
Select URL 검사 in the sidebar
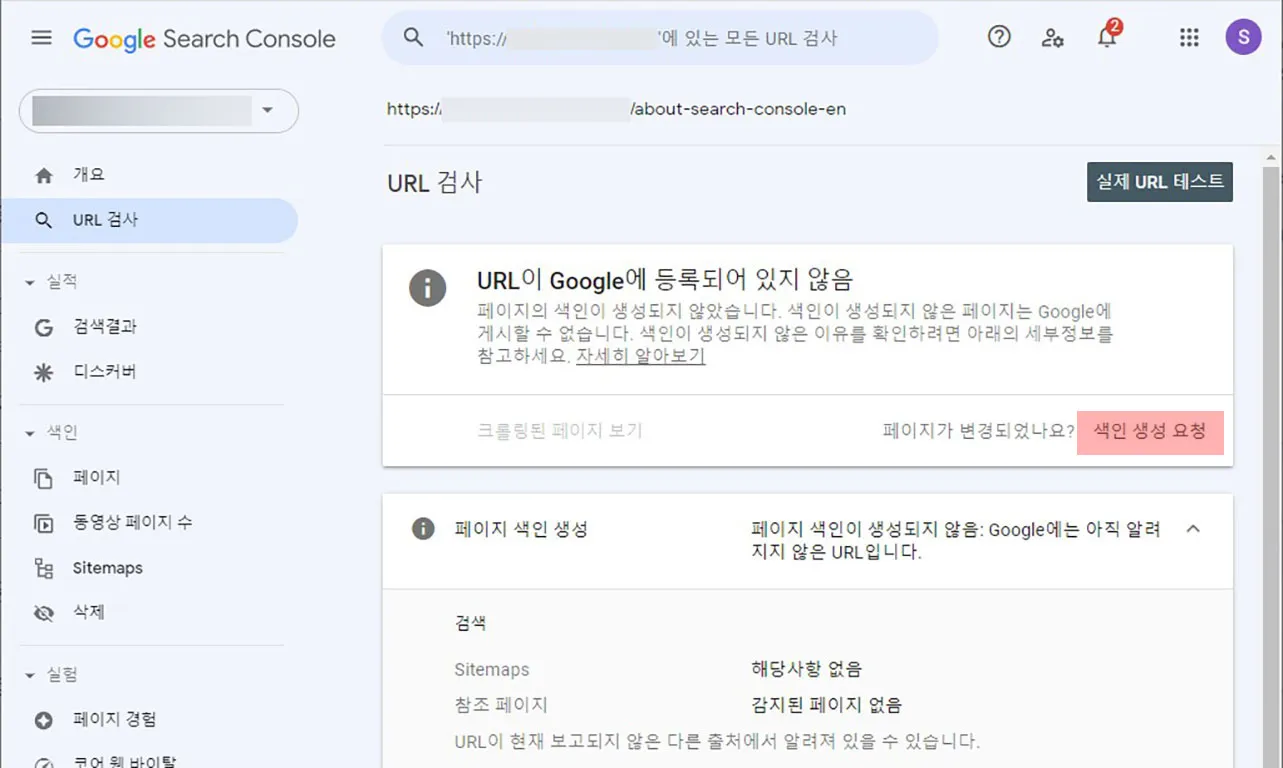[150, 220]
